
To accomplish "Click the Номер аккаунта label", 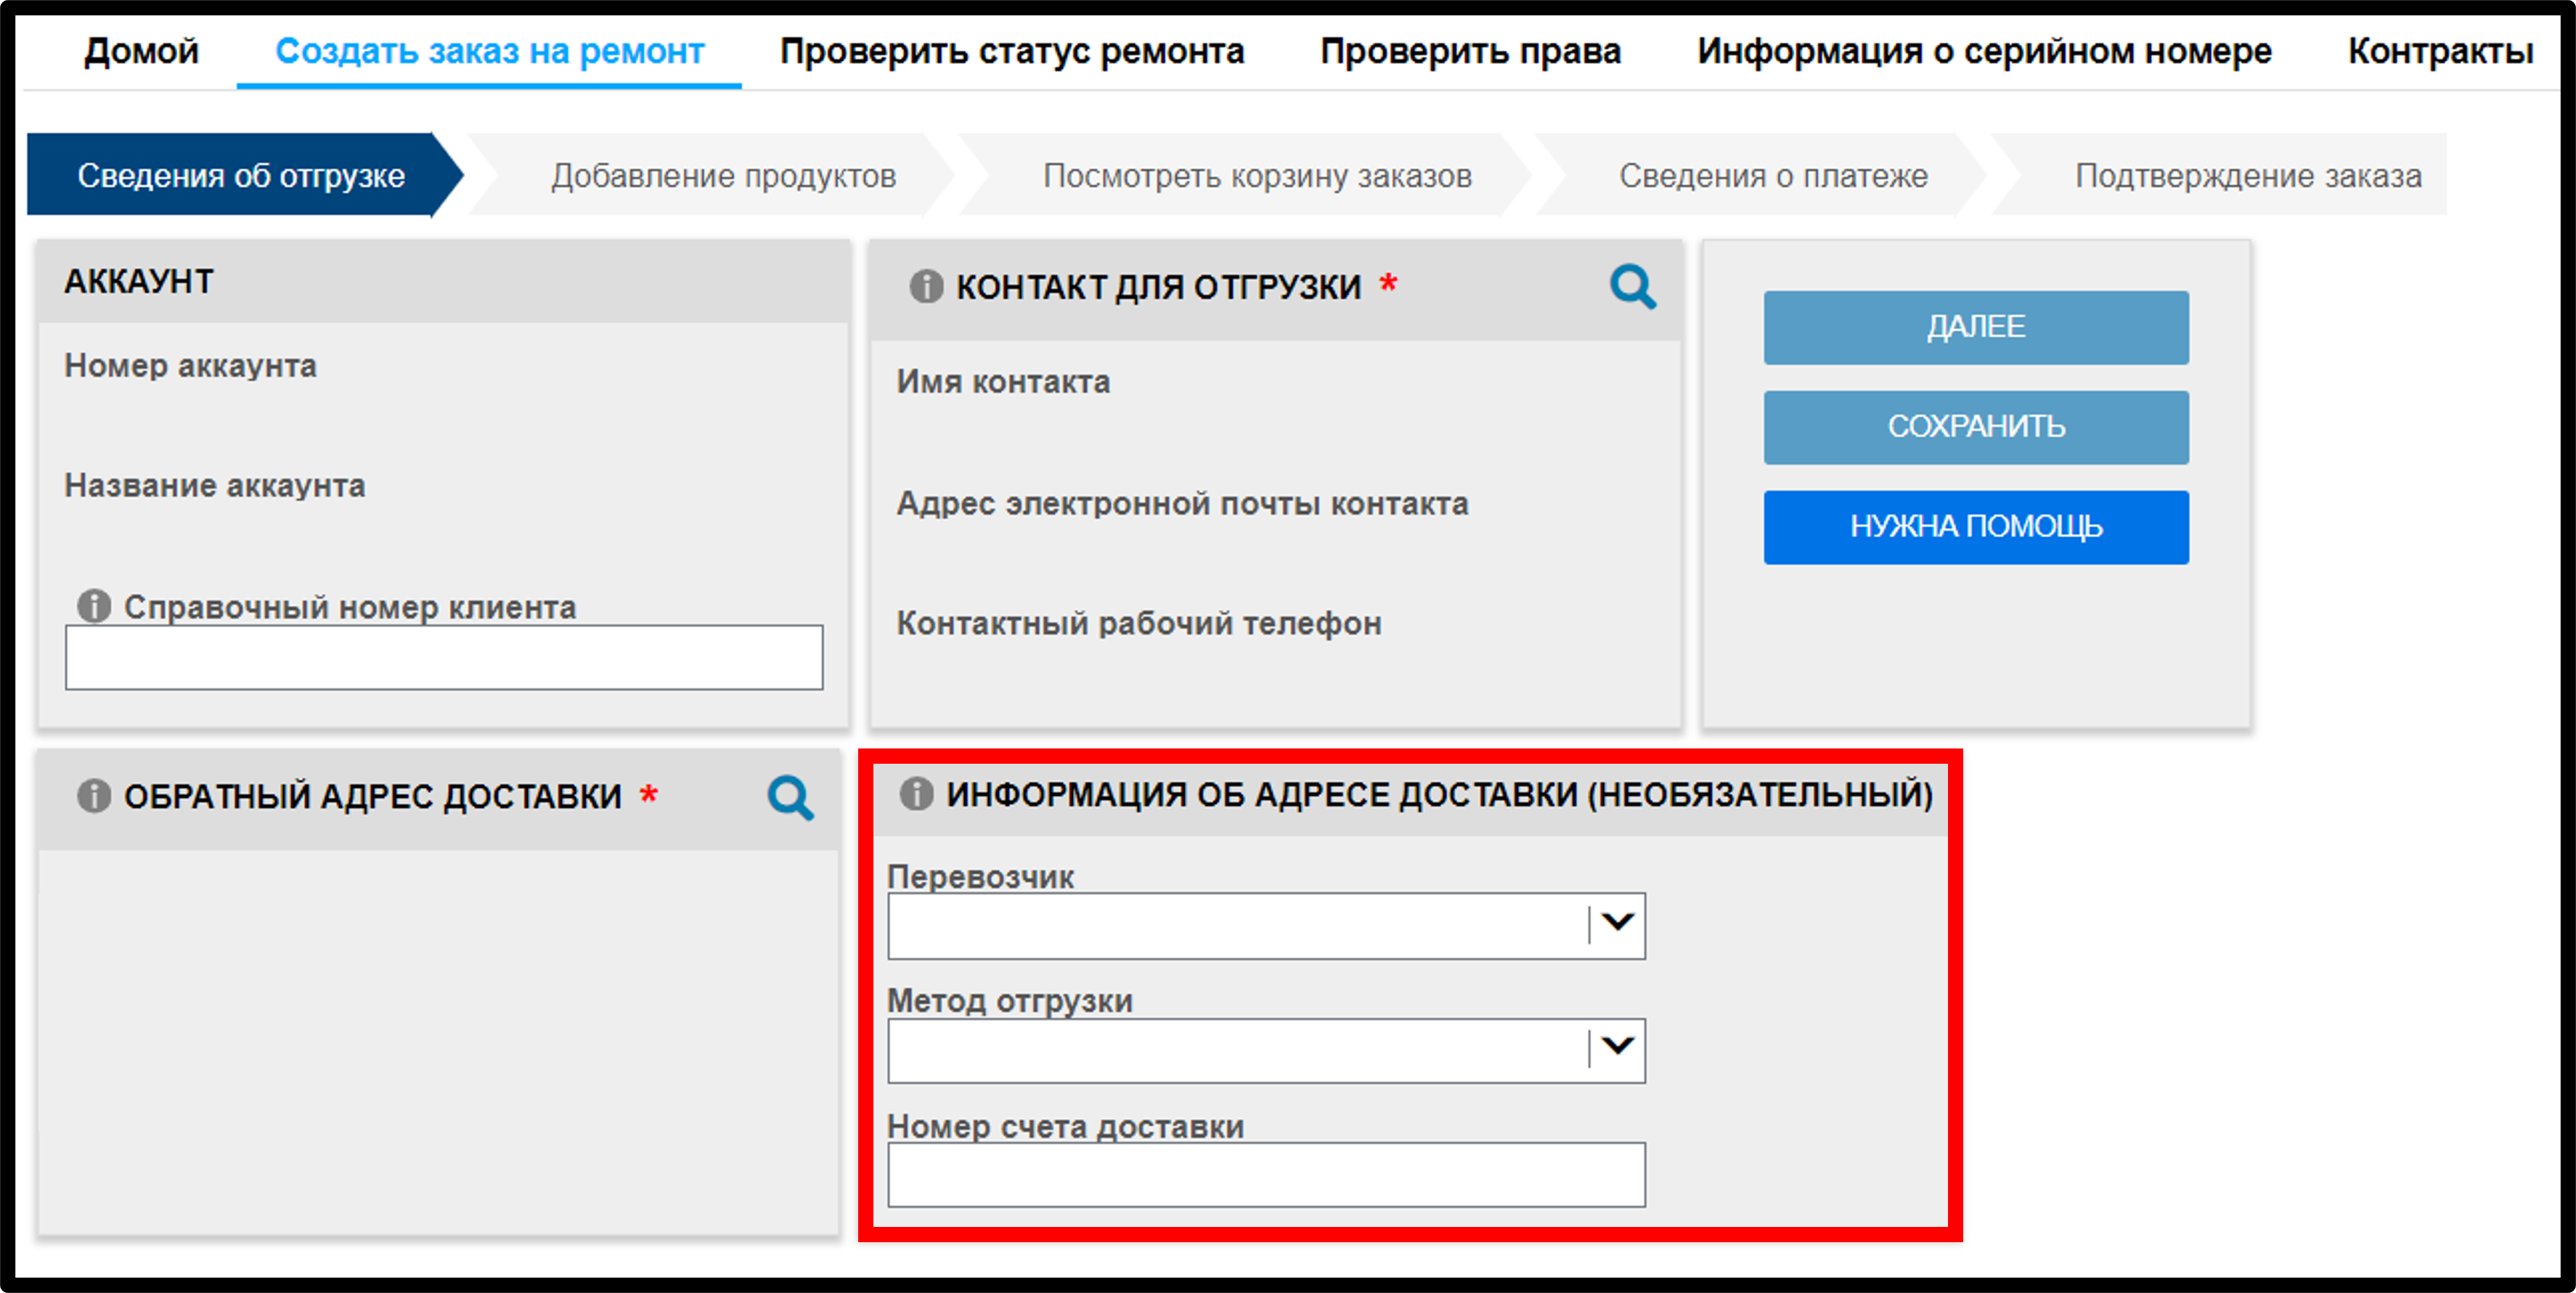I will pyautogui.click(x=190, y=366).
